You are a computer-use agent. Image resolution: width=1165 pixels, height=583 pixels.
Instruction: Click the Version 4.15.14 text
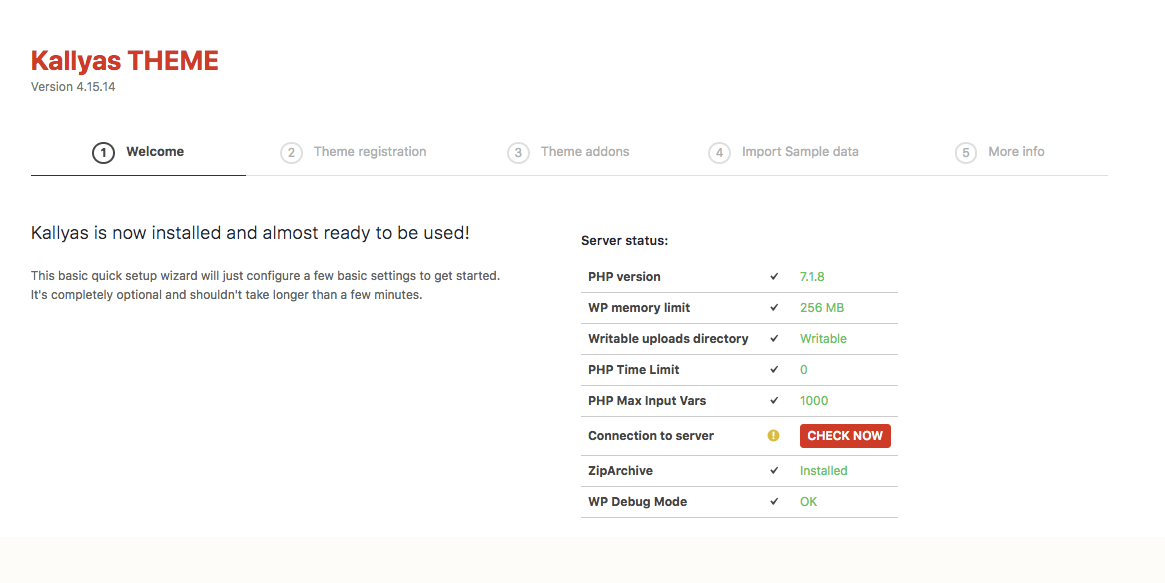coord(73,87)
